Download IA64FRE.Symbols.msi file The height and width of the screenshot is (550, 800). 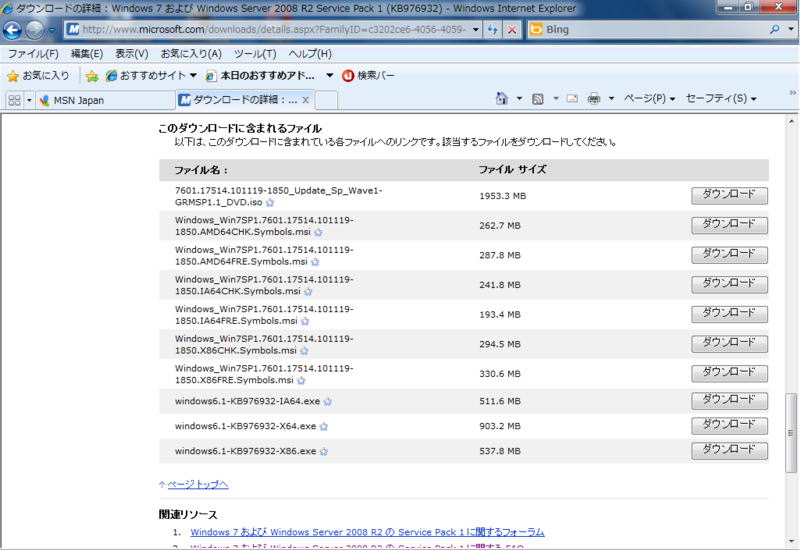729,313
